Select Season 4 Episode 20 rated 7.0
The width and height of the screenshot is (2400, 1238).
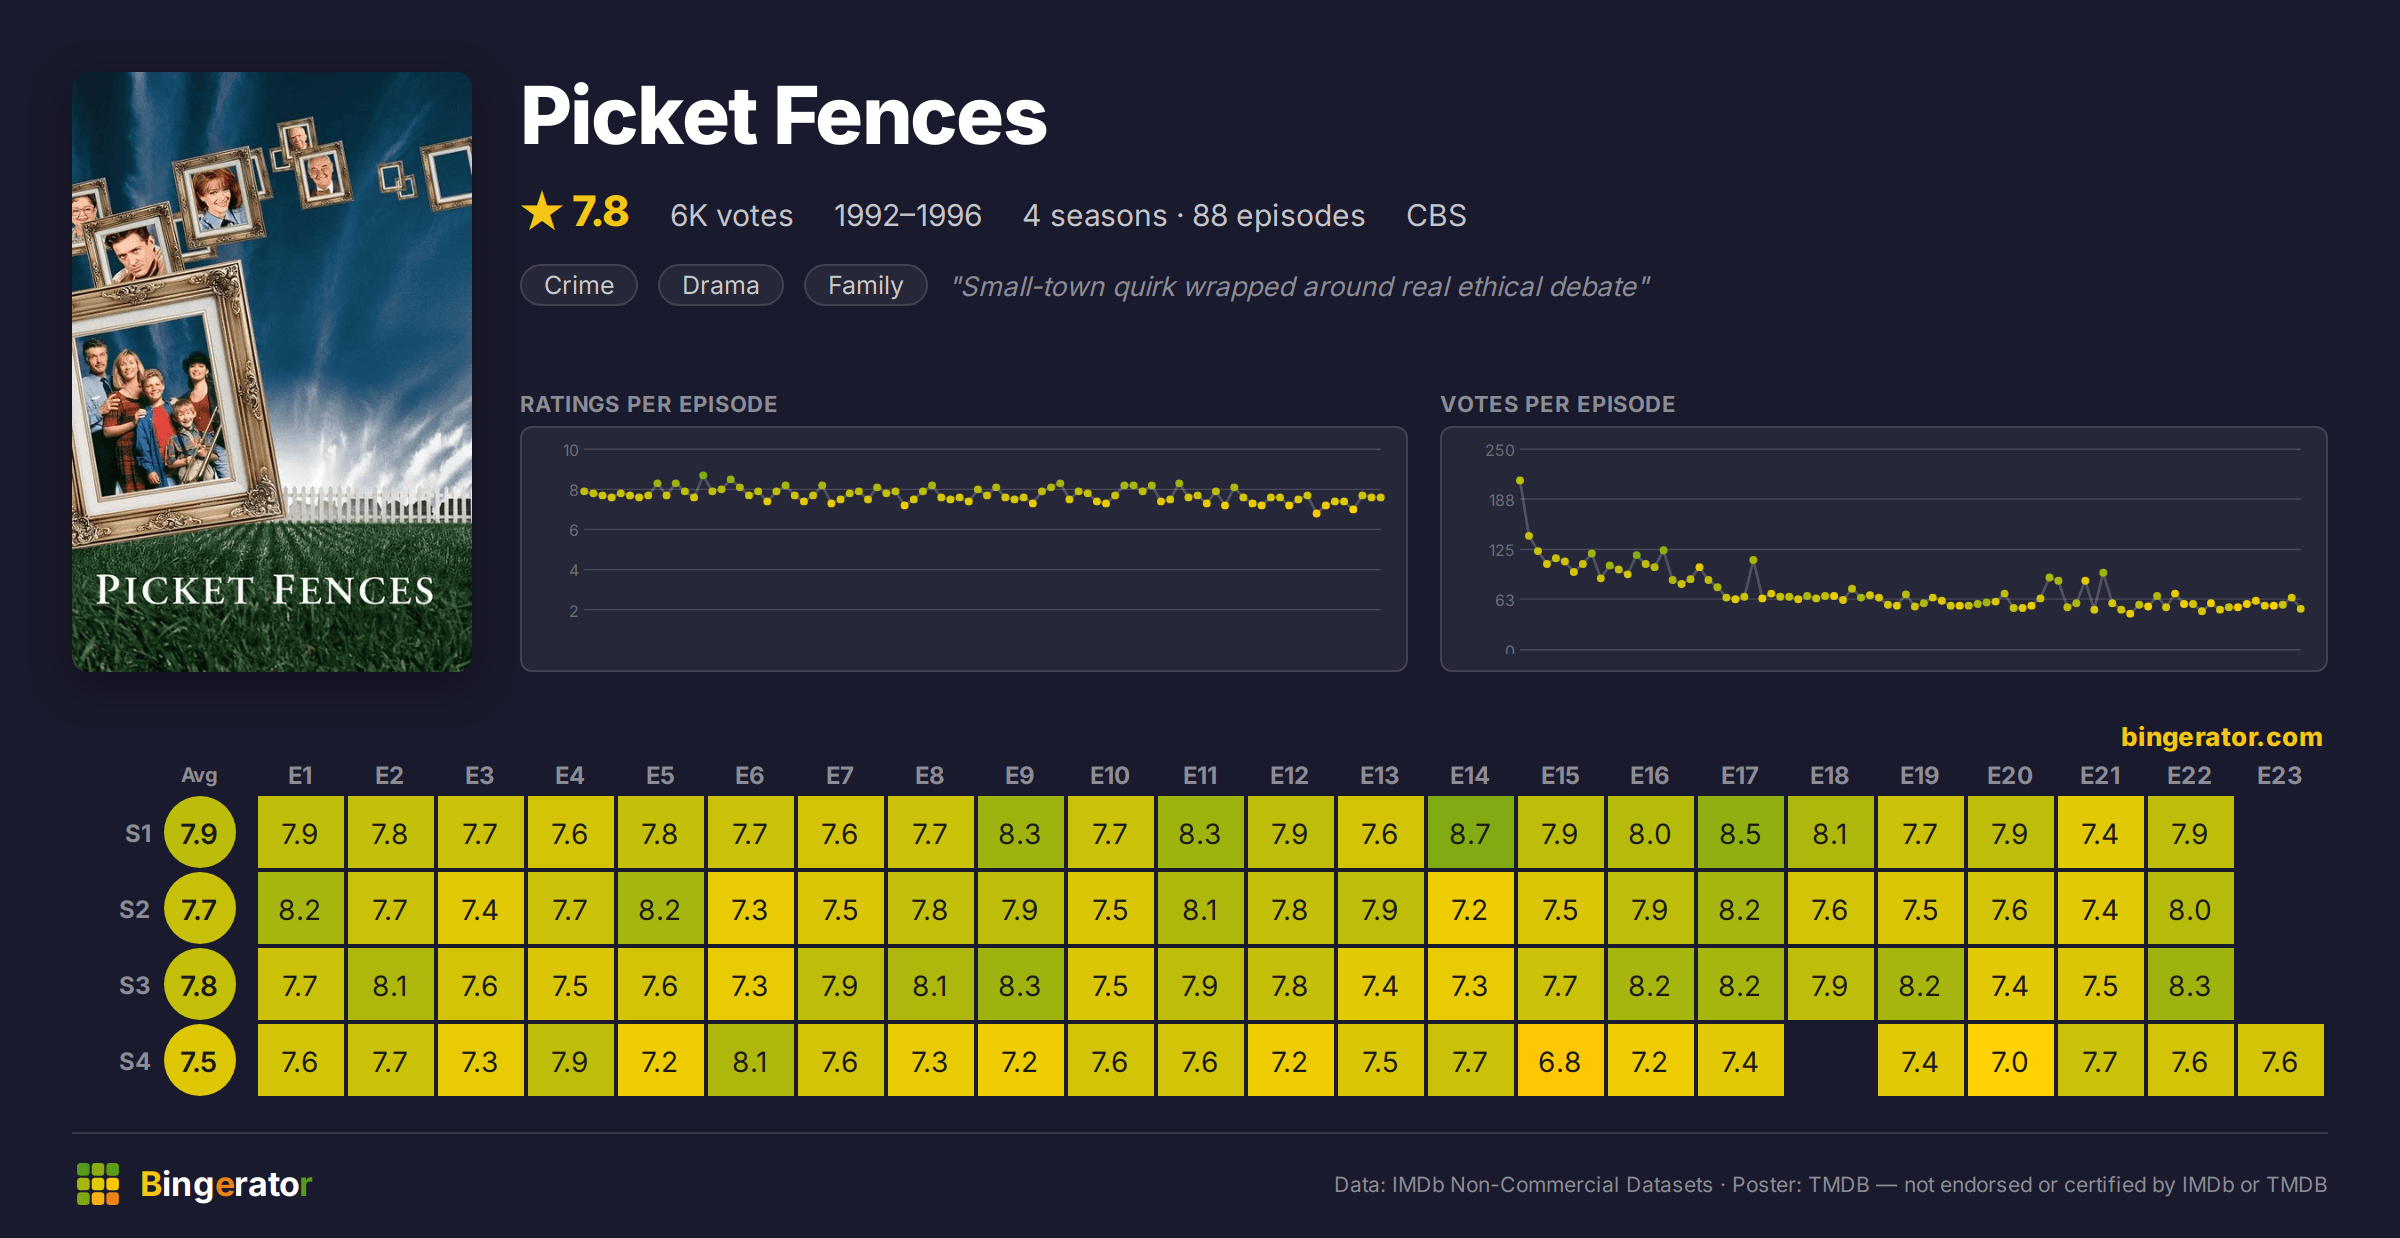coord(2010,1061)
